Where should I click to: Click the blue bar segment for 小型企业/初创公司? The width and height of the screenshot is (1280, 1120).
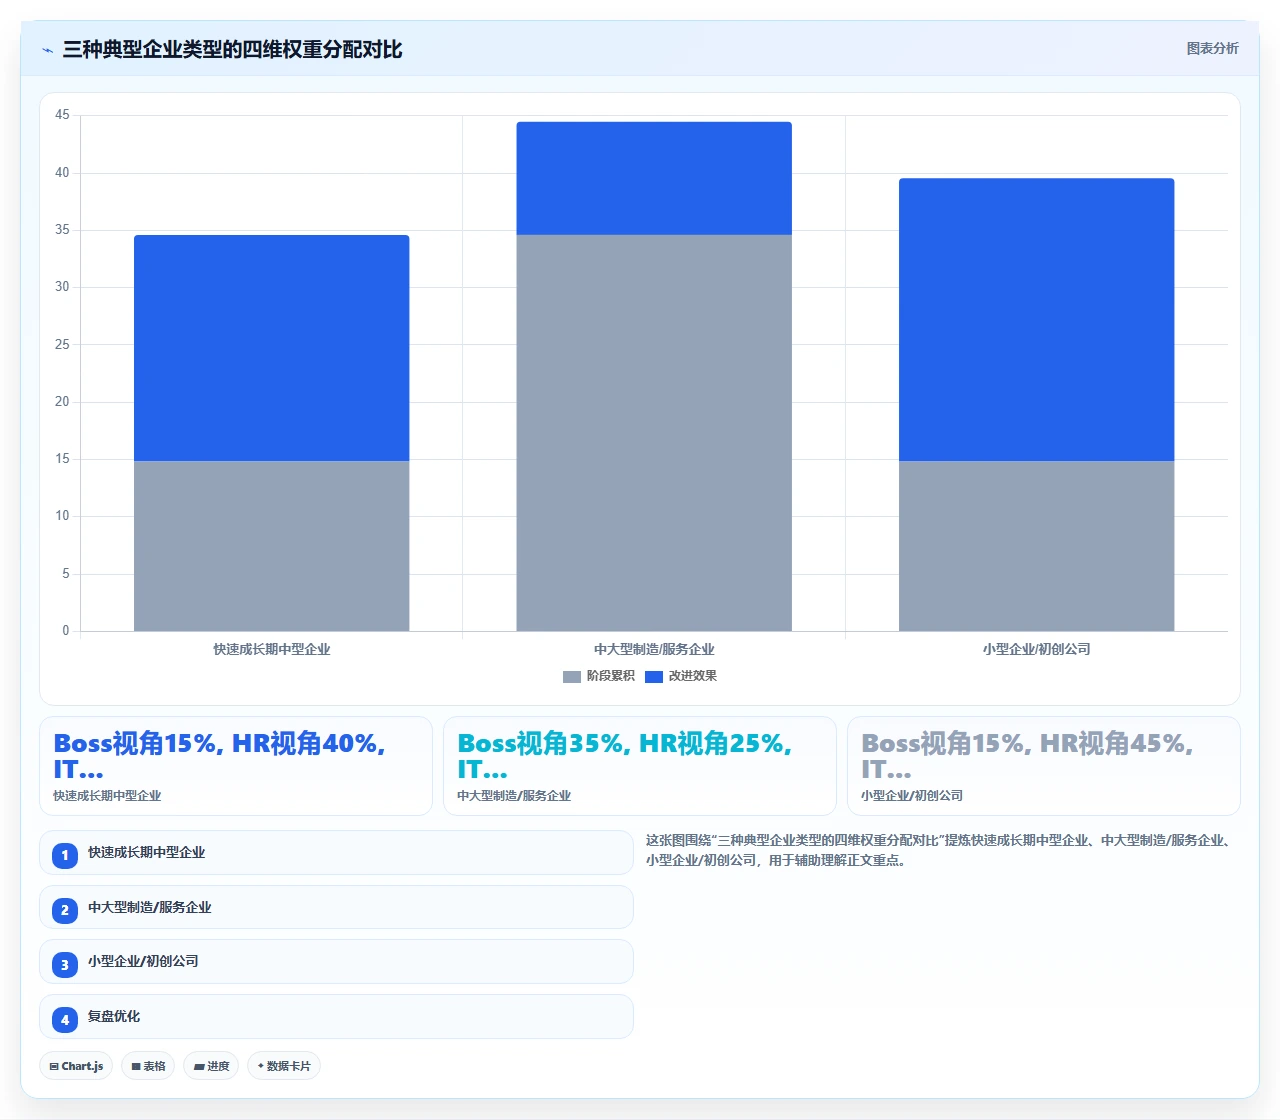[1036, 320]
